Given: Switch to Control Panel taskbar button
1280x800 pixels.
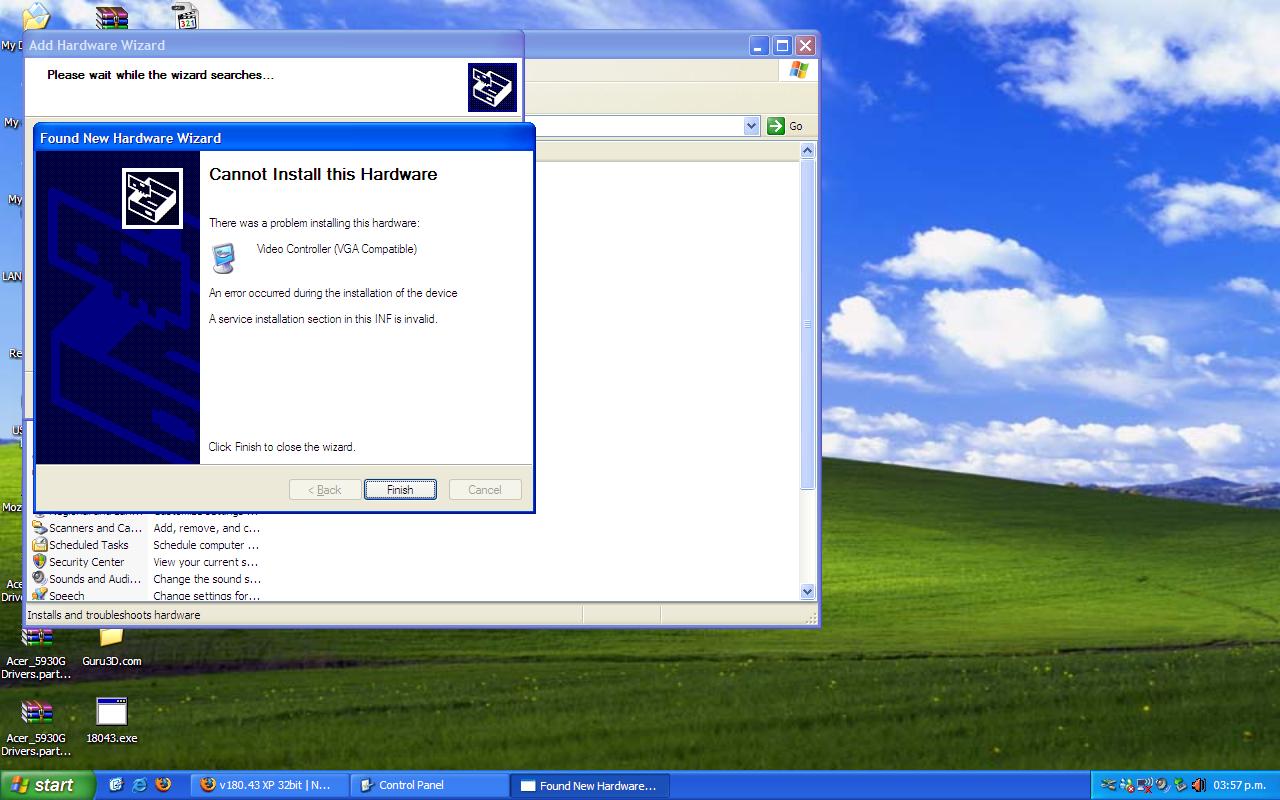Looking at the screenshot, I should tap(430, 785).
